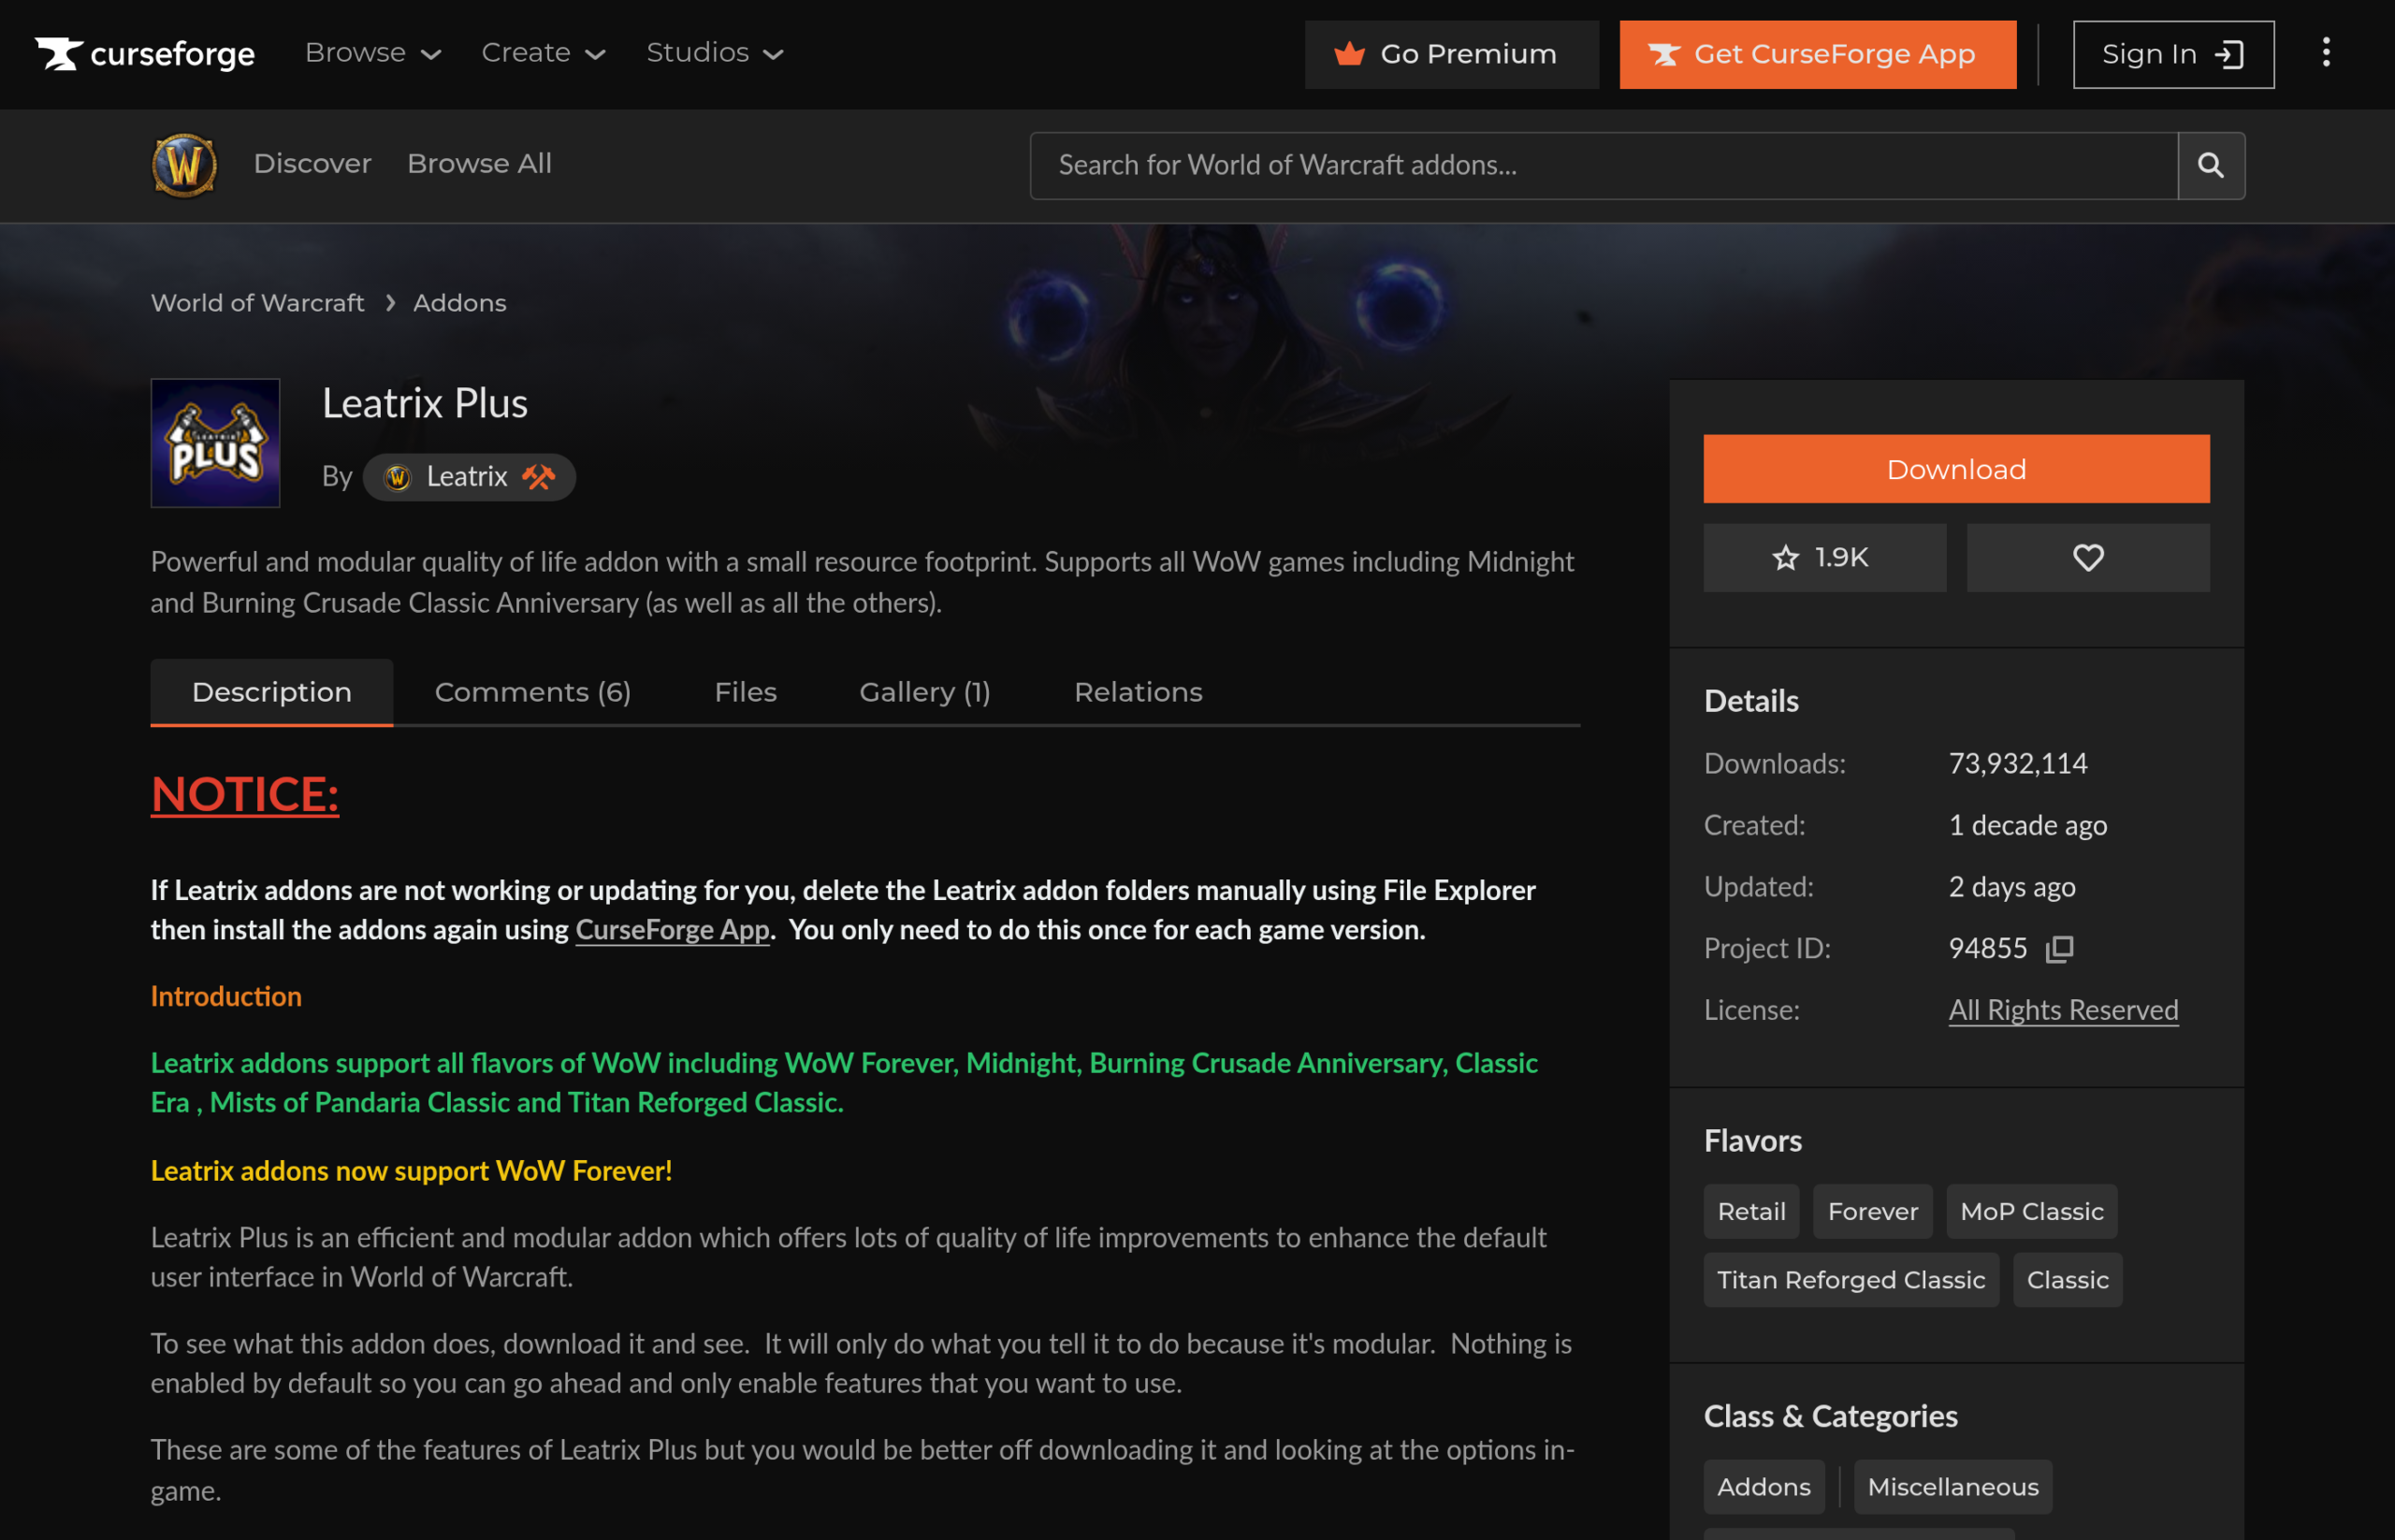Open the Relations tab
Image resolution: width=2395 pixels, height=1540 pixels.
click(1138, 692)
